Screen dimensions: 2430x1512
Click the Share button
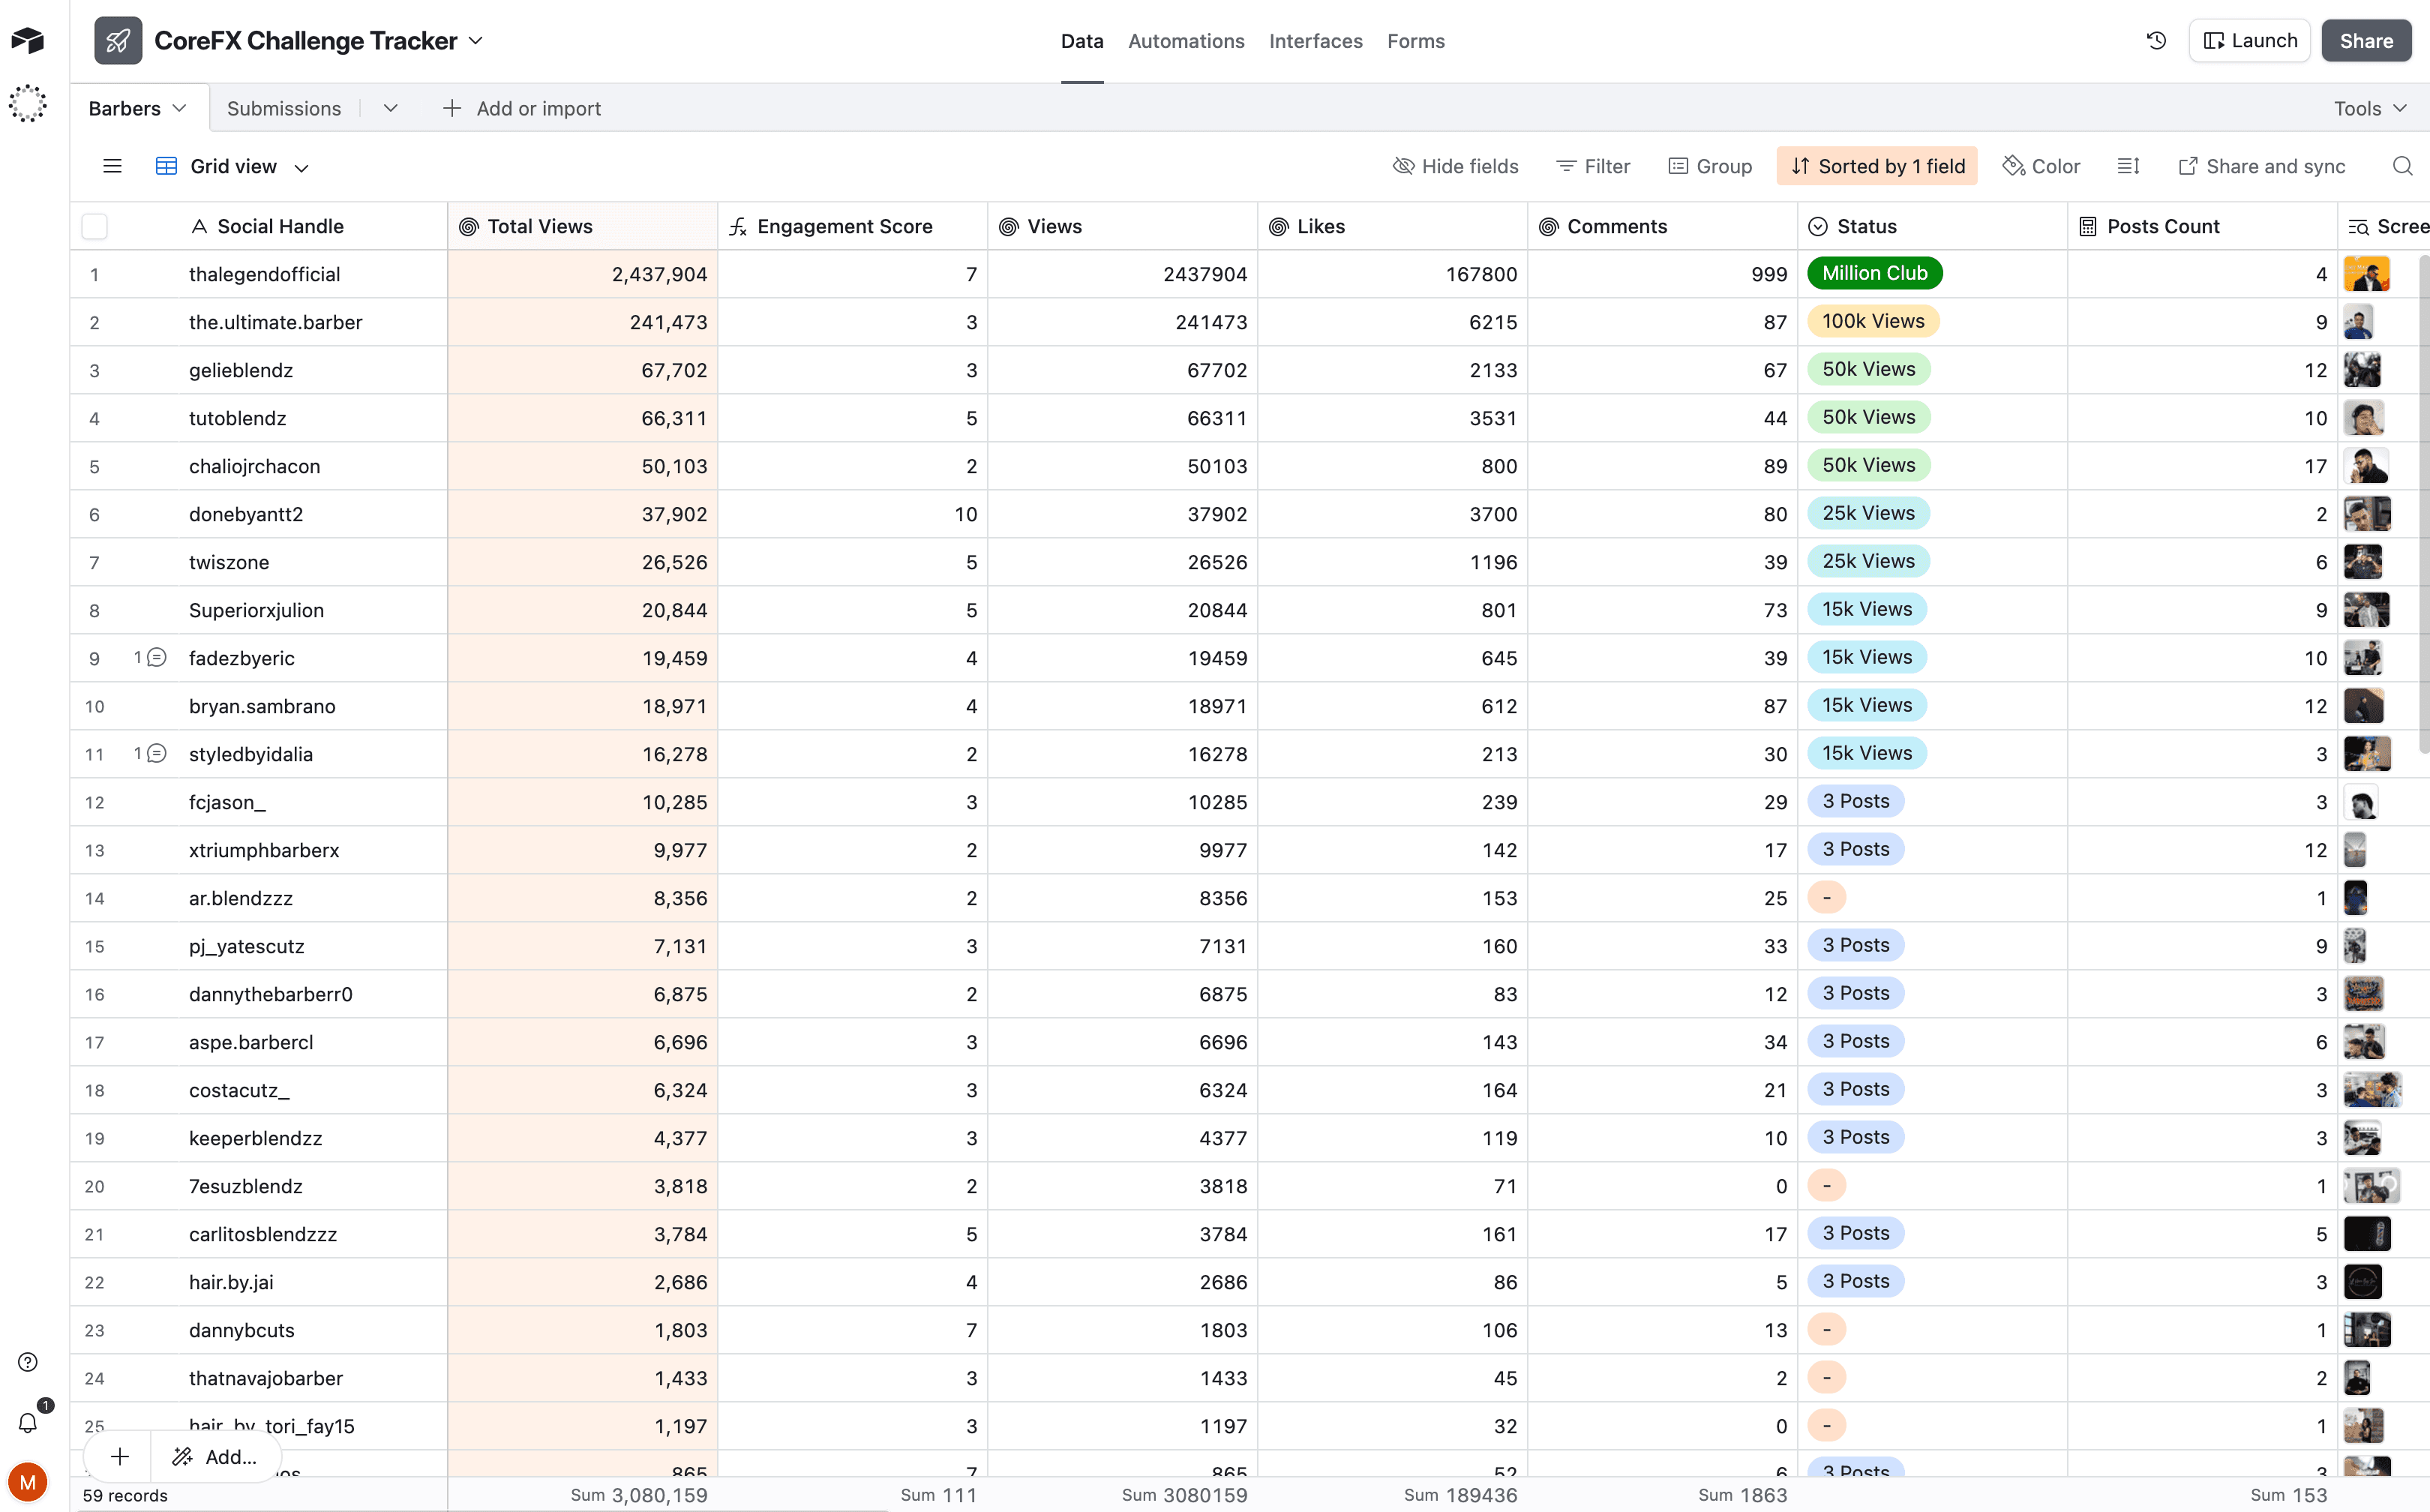pos(2365,41)
